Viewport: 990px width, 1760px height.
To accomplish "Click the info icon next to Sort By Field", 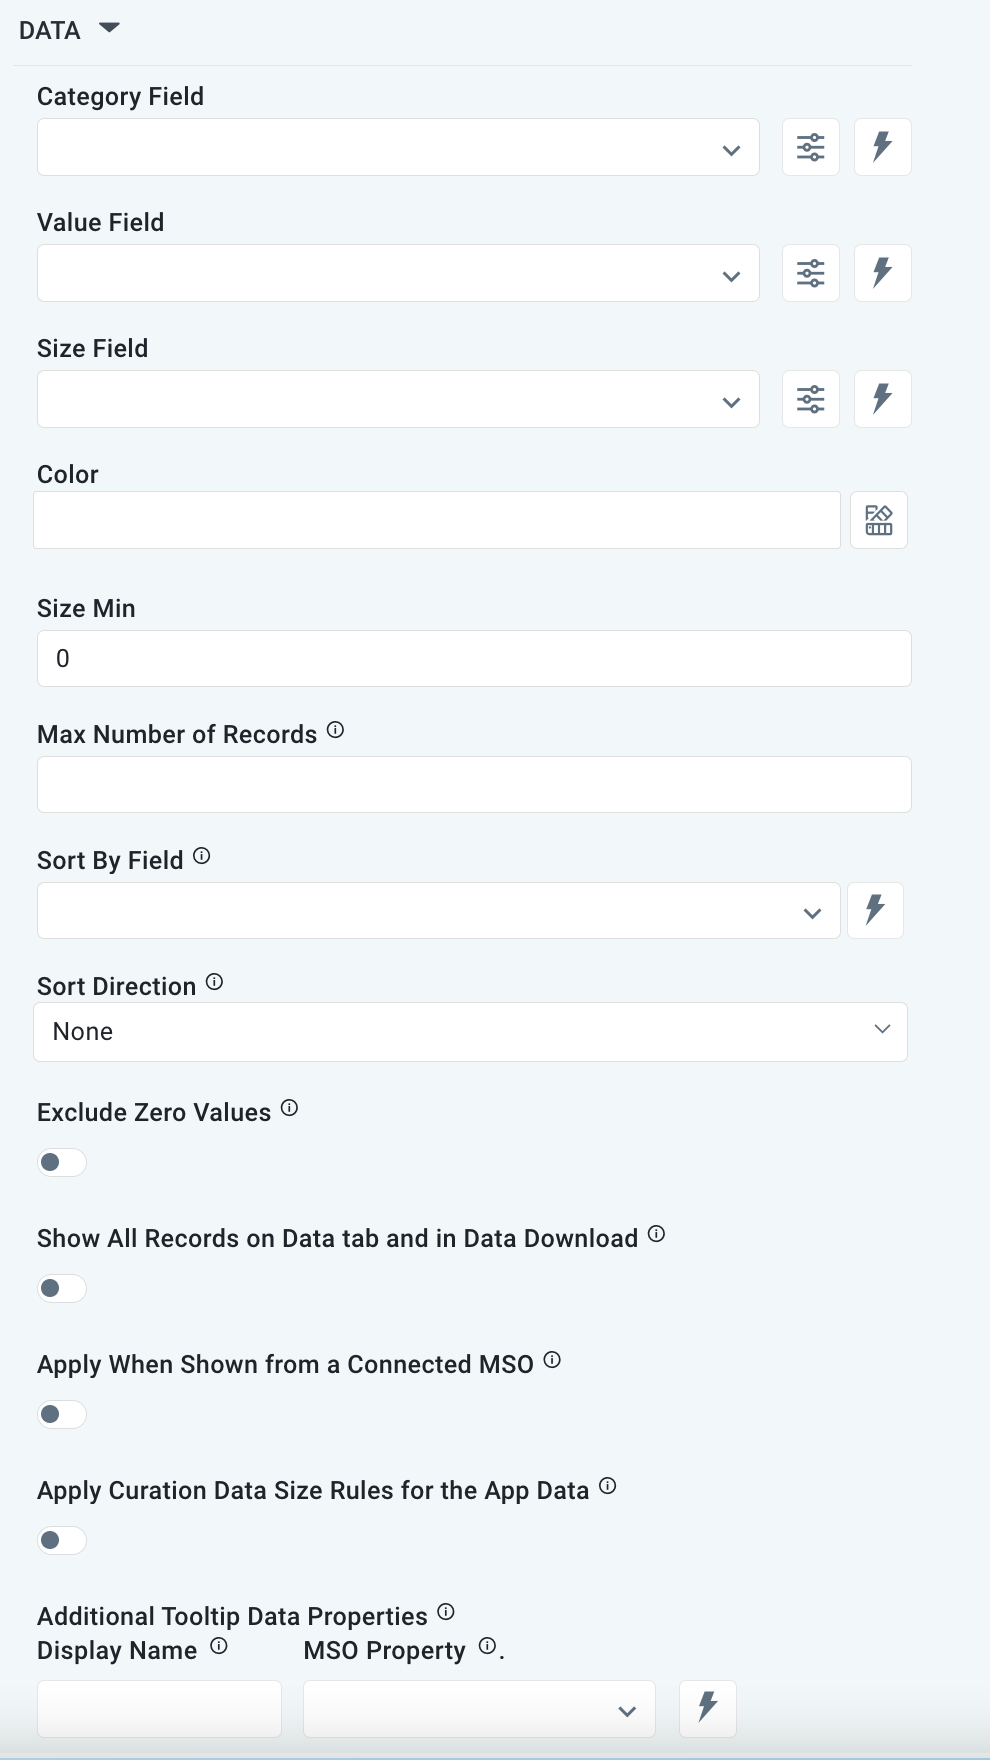I will (x=202, y=856).
